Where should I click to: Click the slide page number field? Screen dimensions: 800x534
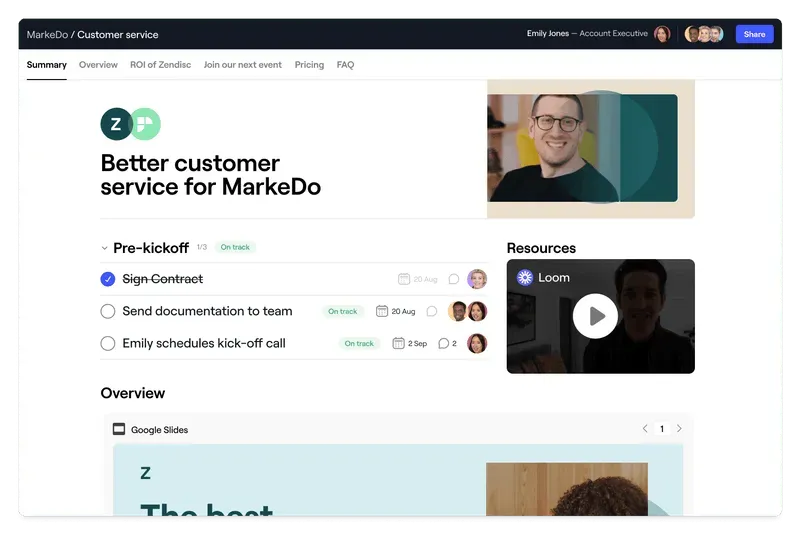pyautogui.click(x=662, y=428)
